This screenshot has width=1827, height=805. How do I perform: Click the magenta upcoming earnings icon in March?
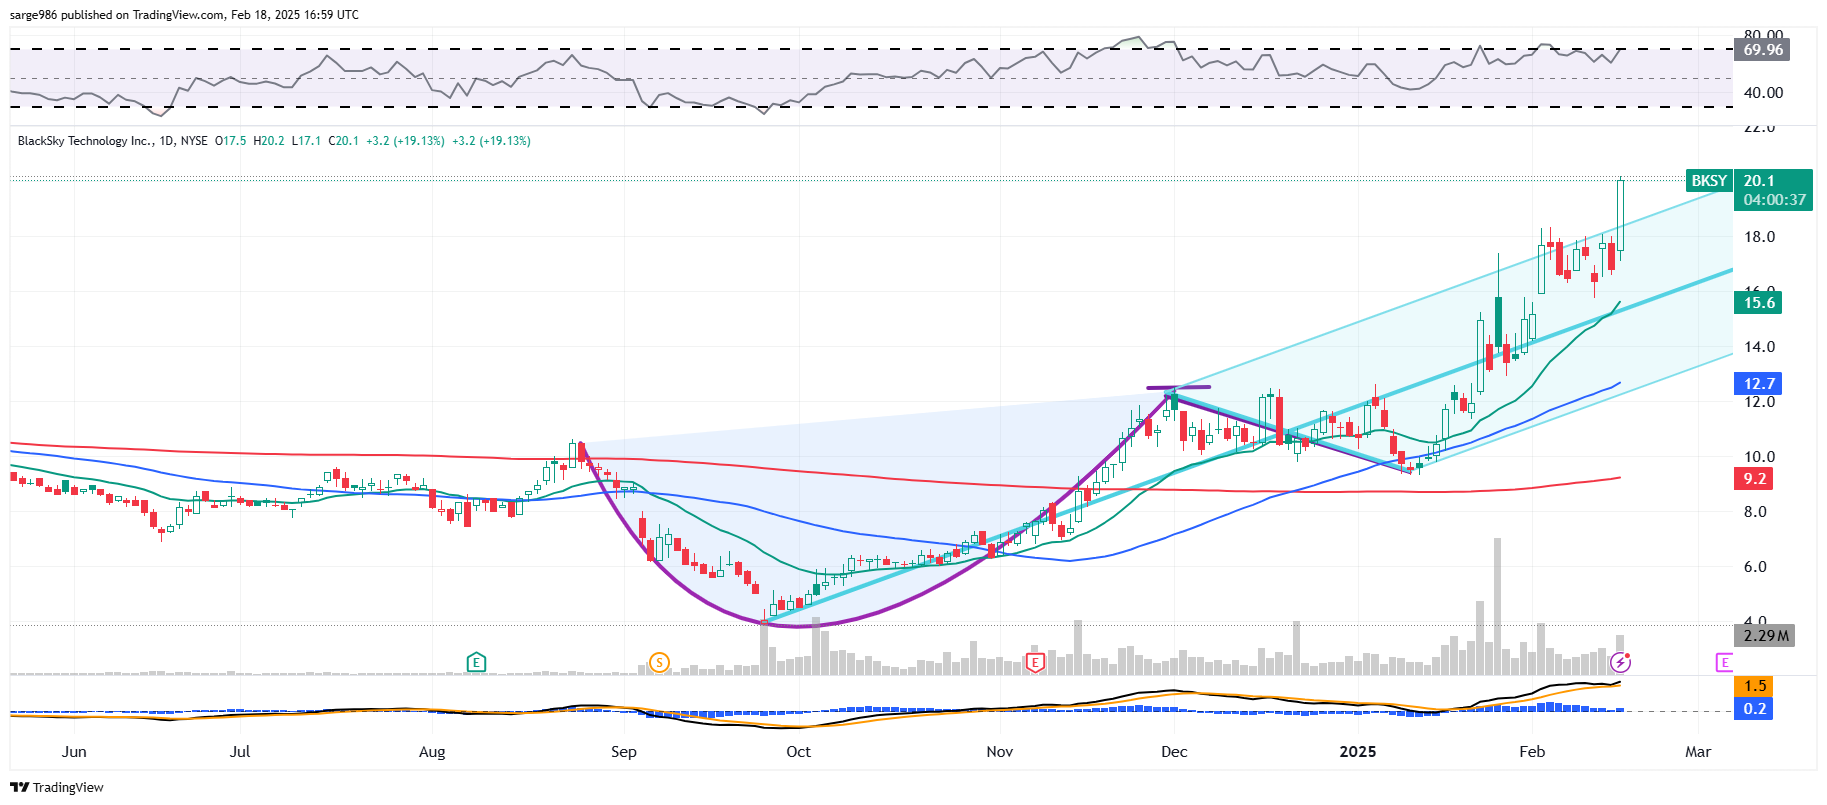tap(1723, 662)
